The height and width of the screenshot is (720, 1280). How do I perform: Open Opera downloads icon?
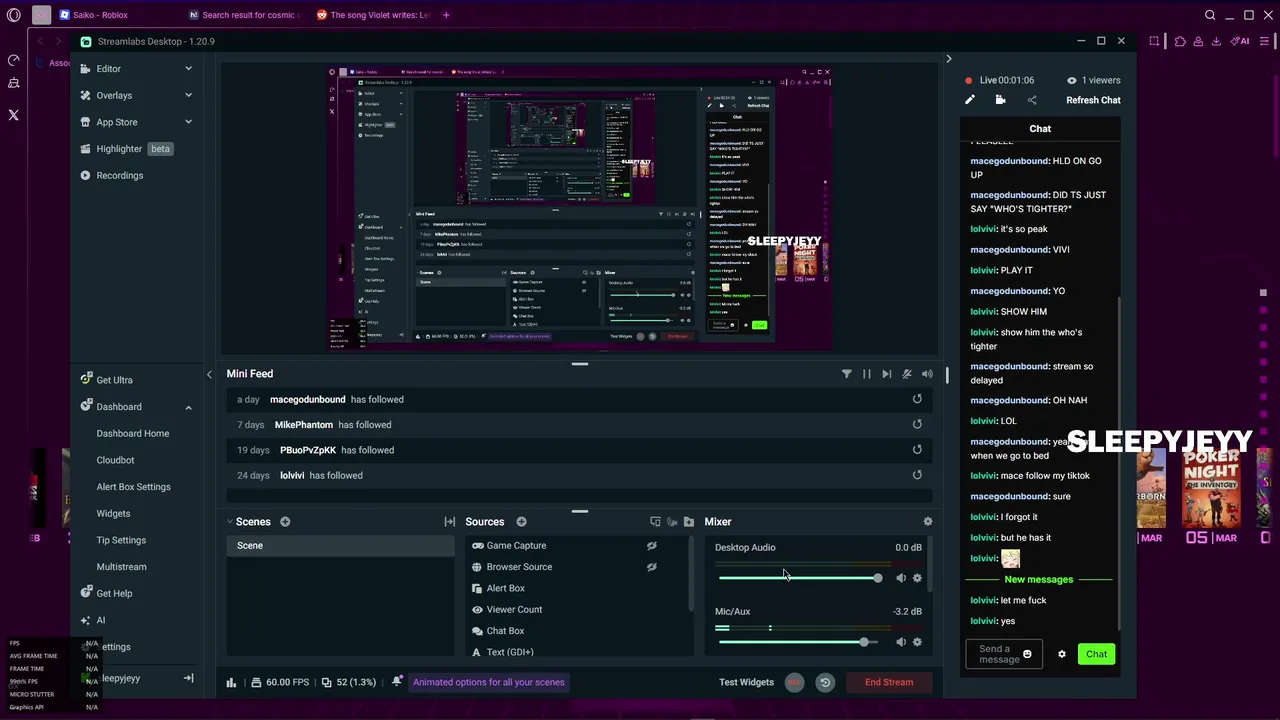[x=1216, y=41]
